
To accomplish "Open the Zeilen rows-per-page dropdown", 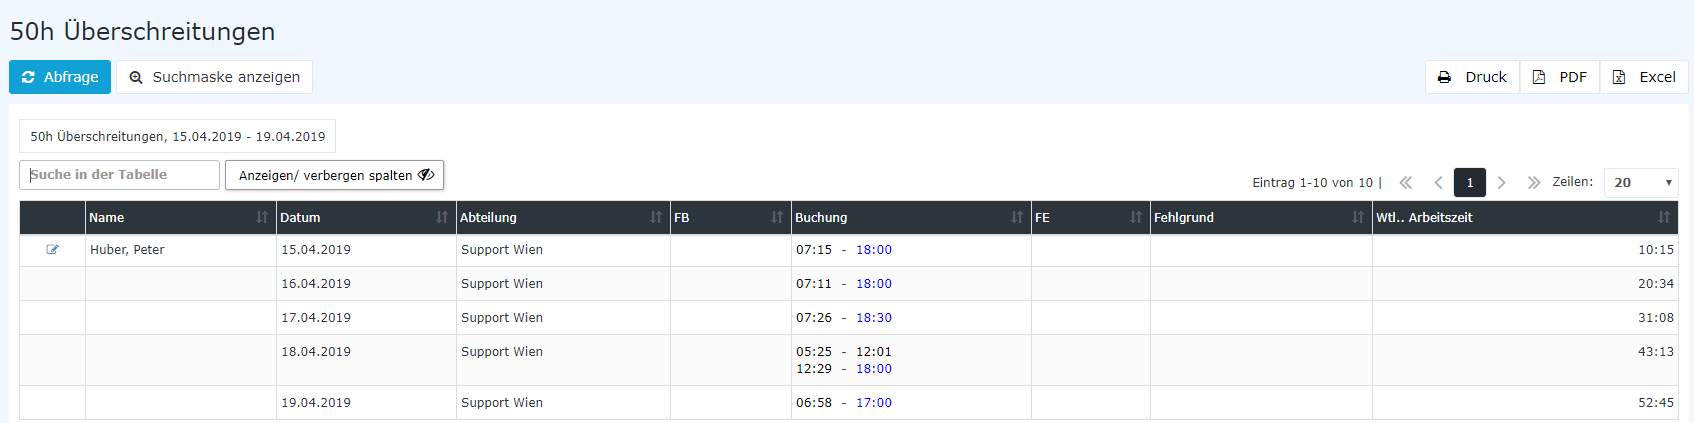I will coord(1641,182).
